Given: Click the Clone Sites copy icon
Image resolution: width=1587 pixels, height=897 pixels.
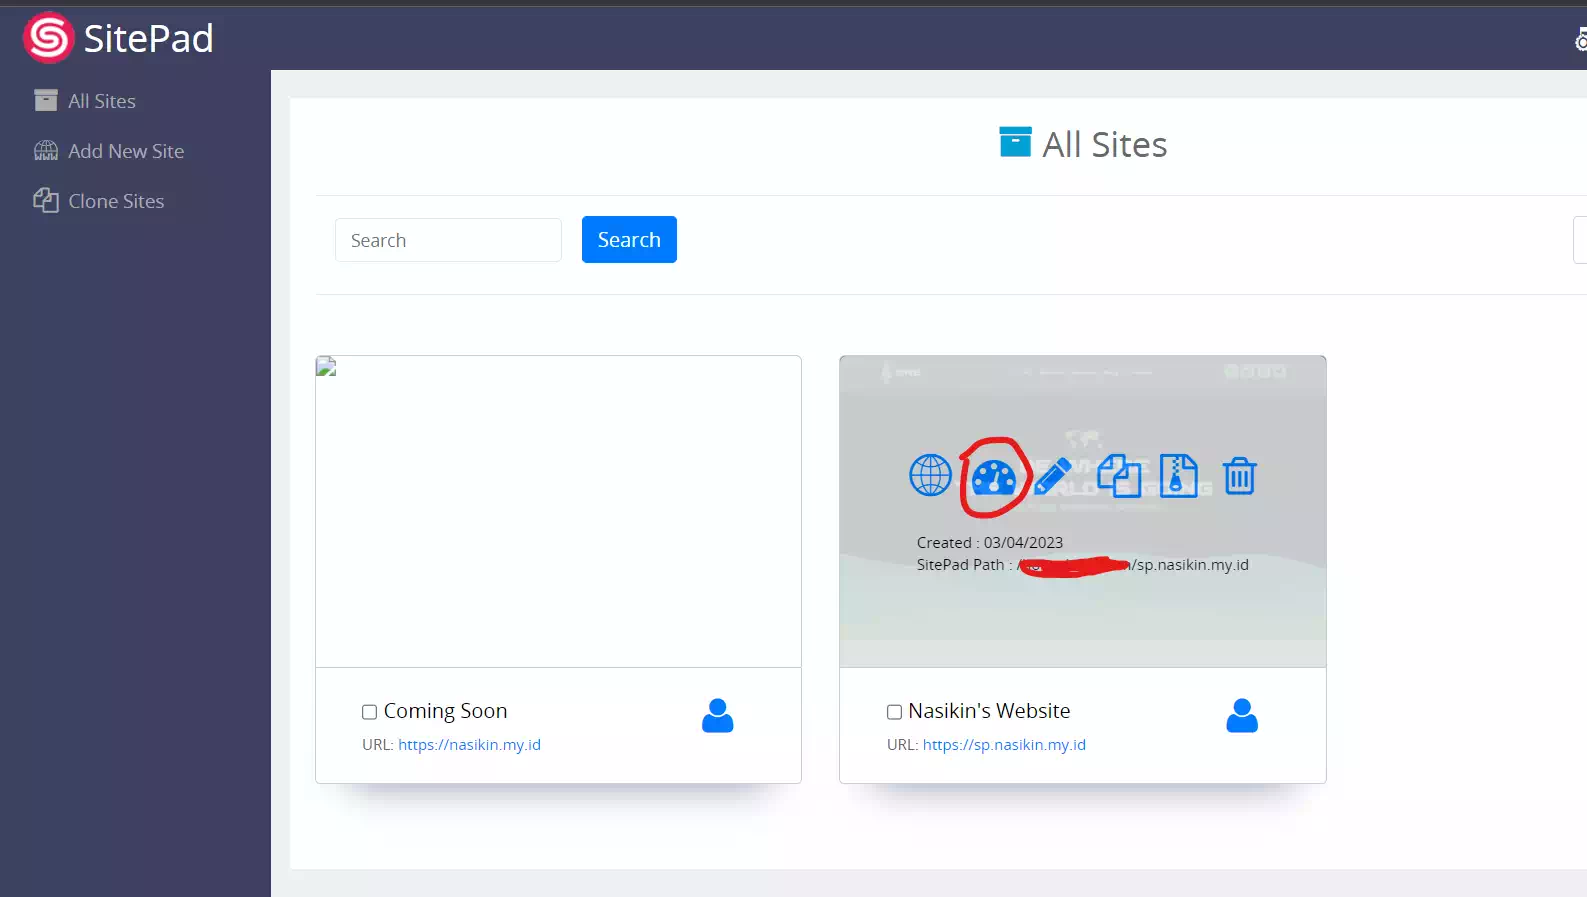Looking at the screenshot, I should (46, 200).
